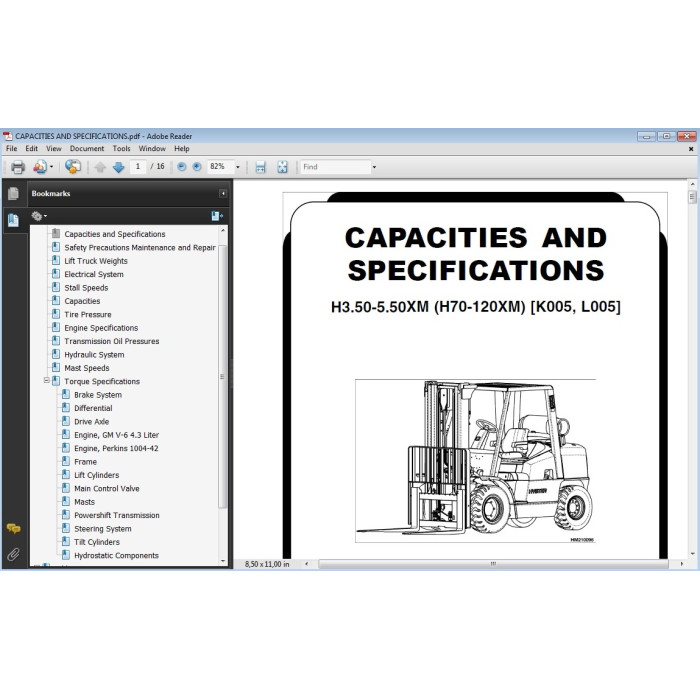The height and width of the screenshot is (700, 700).
Task: Open Capacities bookmark
Action: point(82,301)
